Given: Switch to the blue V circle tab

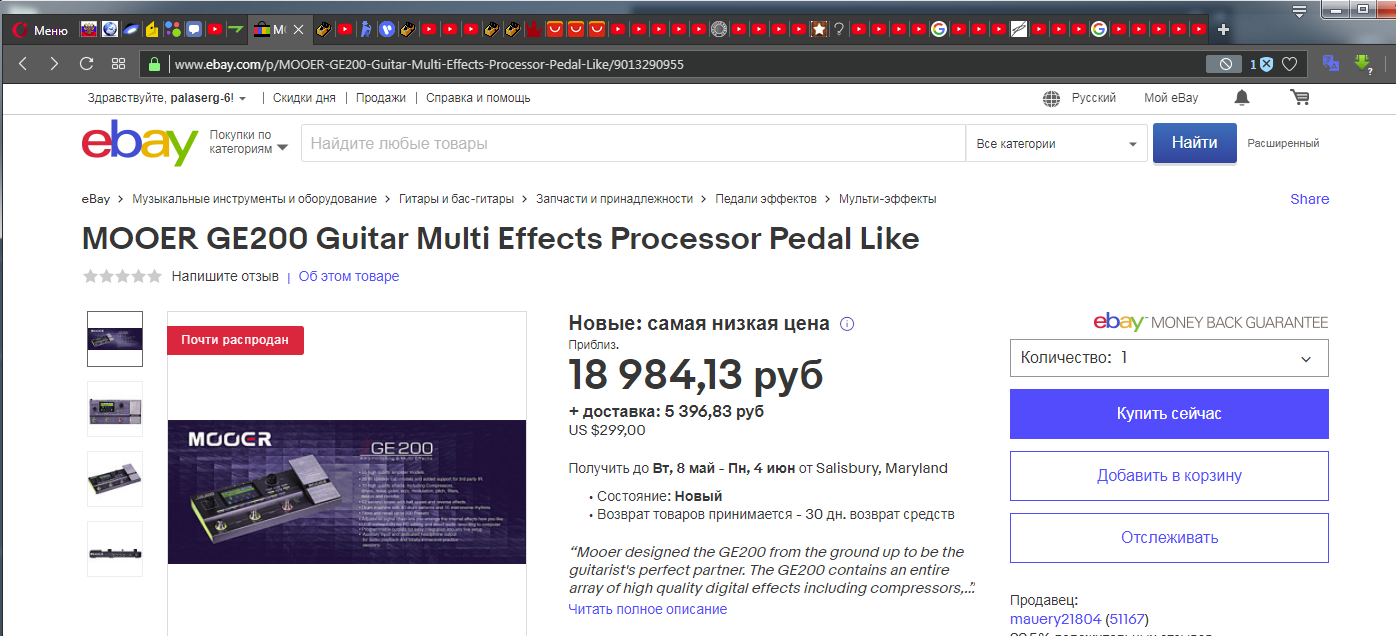Looking at the screenshot, I should click(387, 30).
